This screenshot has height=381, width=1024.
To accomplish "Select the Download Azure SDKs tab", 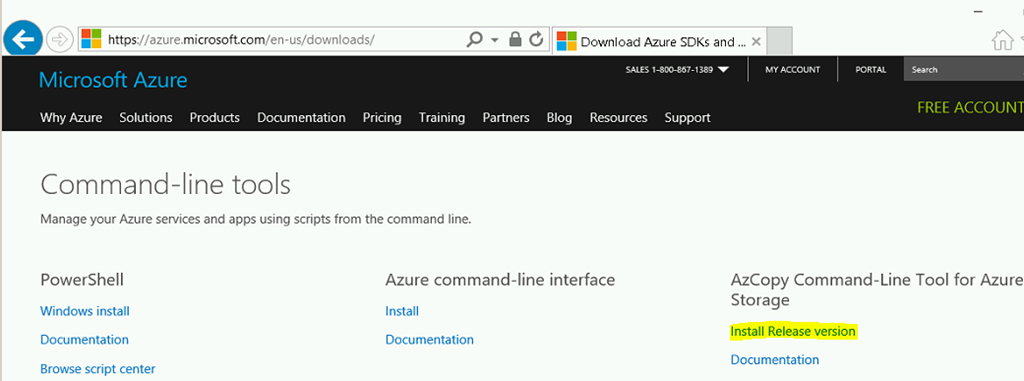I will [659, 42].
